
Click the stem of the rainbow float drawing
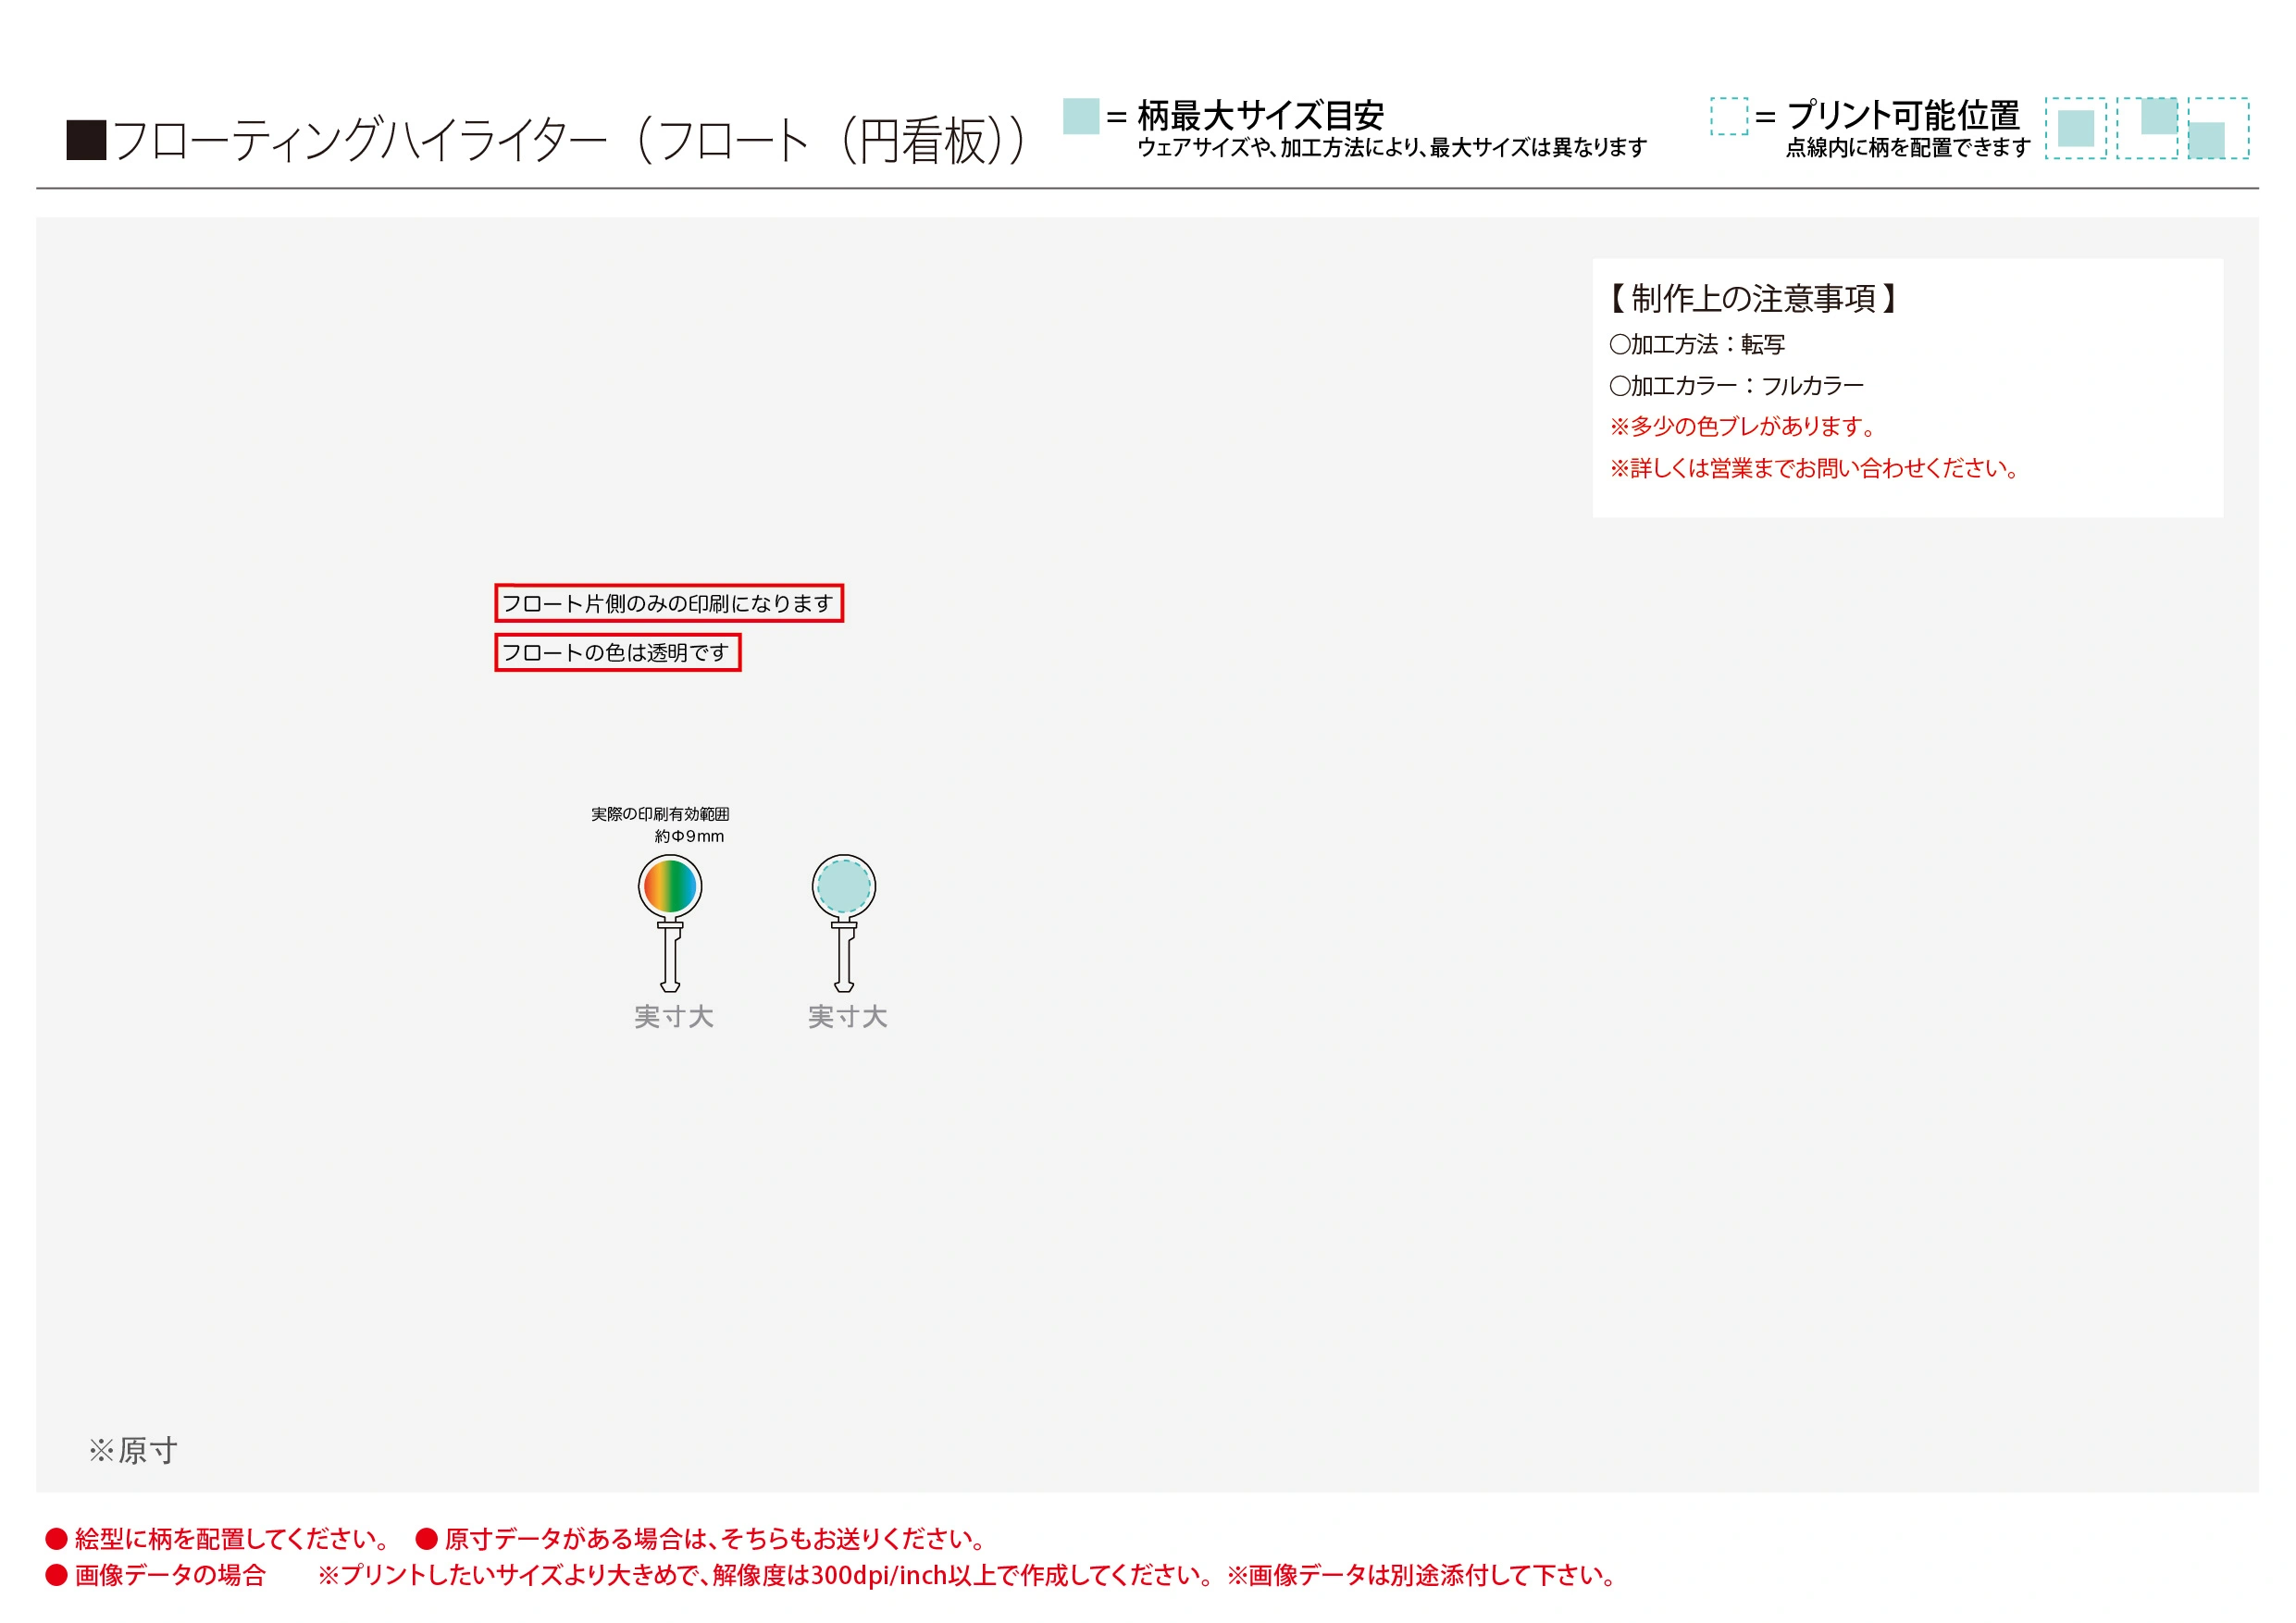point(670,956)
